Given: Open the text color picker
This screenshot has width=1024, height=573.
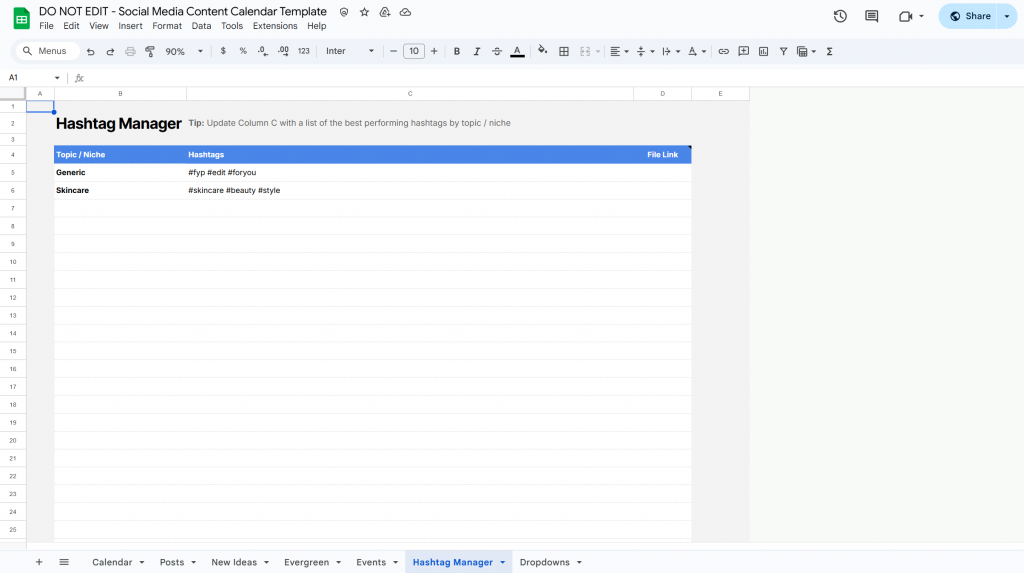Looking at the screenshot, I should 517,51.
